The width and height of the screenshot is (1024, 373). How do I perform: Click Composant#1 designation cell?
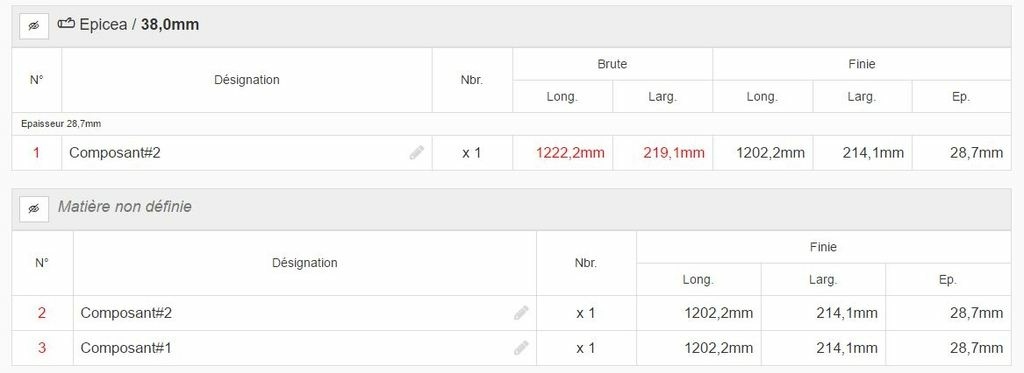click(x=304, y=348)
